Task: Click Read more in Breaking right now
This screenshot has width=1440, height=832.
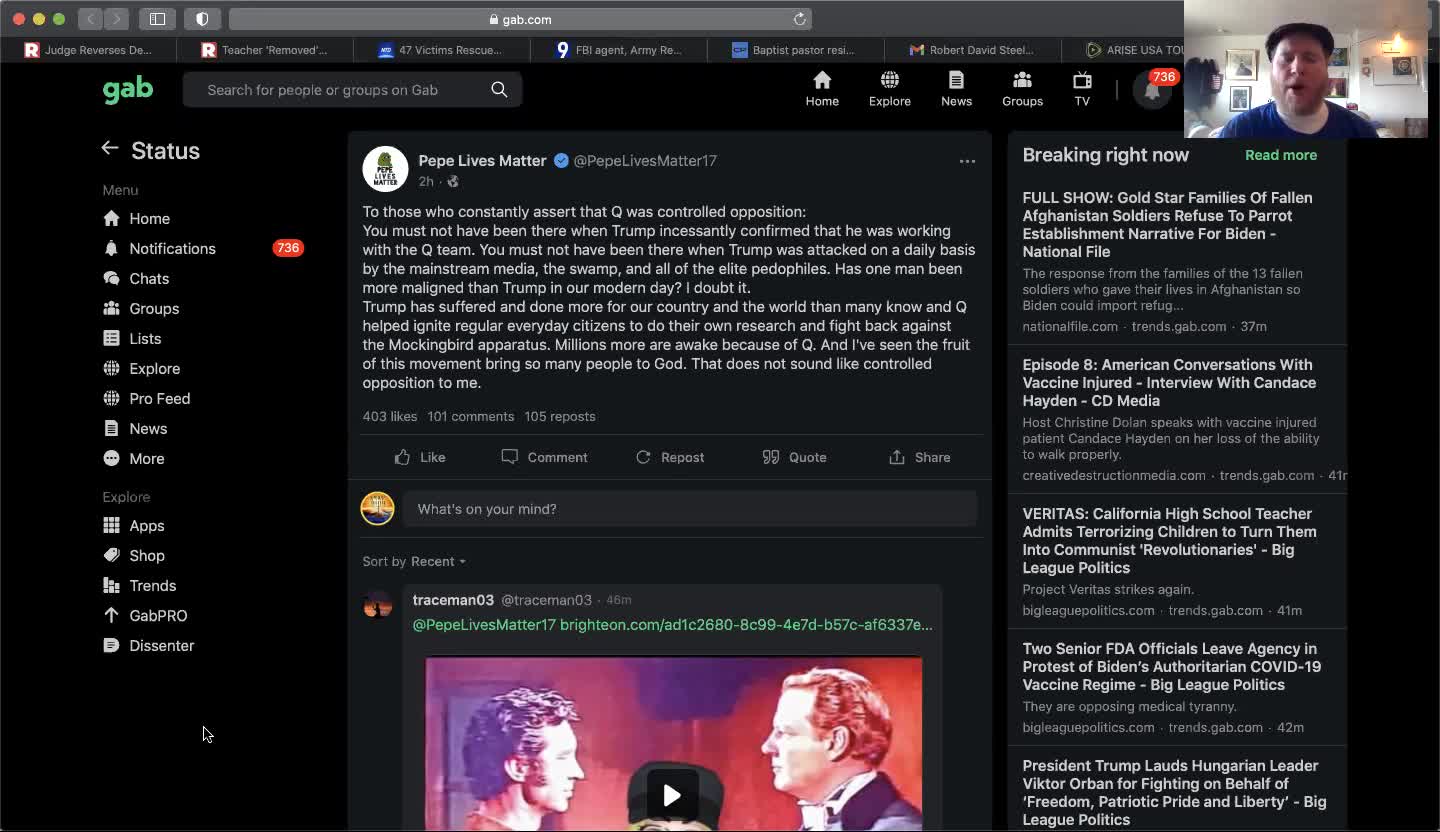Action: click(1281, 155)
